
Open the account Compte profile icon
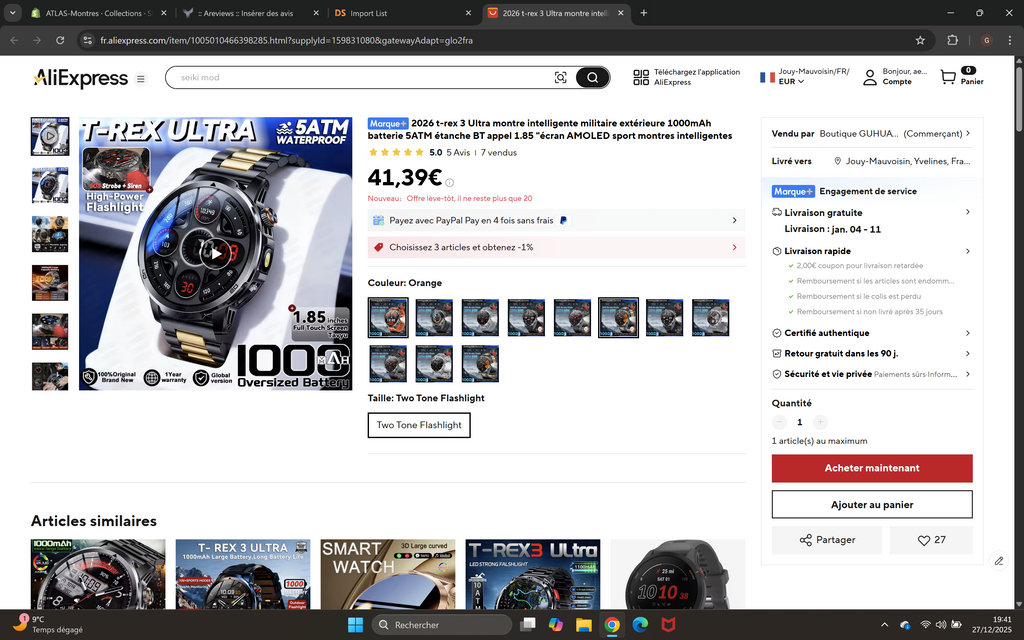tap(870, 78)
